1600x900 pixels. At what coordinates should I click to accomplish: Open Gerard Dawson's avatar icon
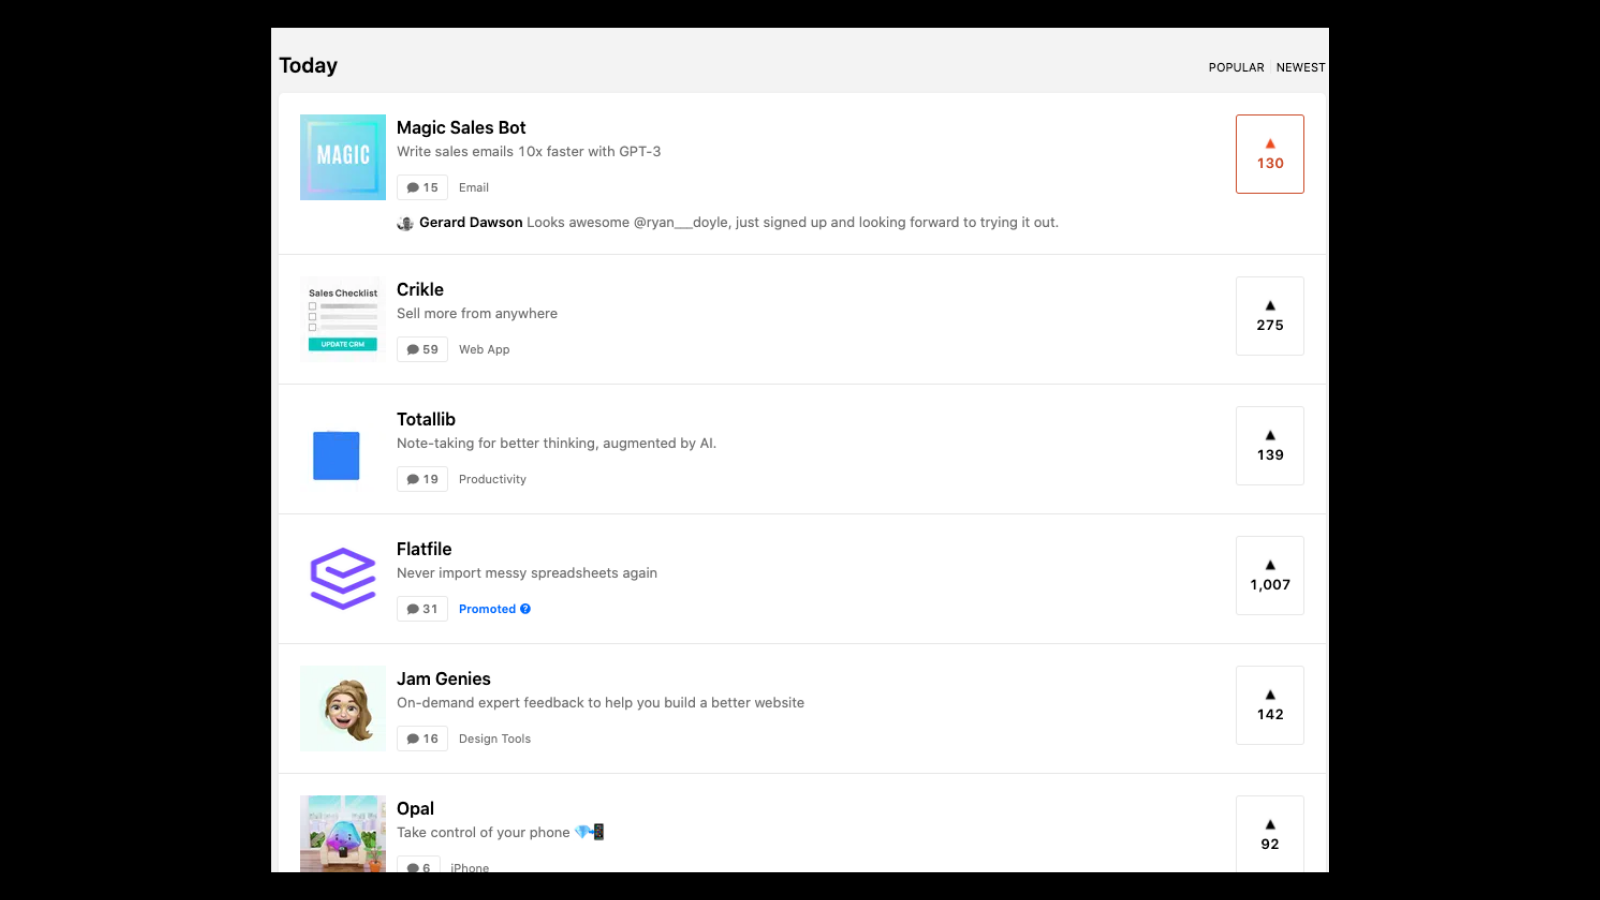pyautogui.click(x=405, y=223)
